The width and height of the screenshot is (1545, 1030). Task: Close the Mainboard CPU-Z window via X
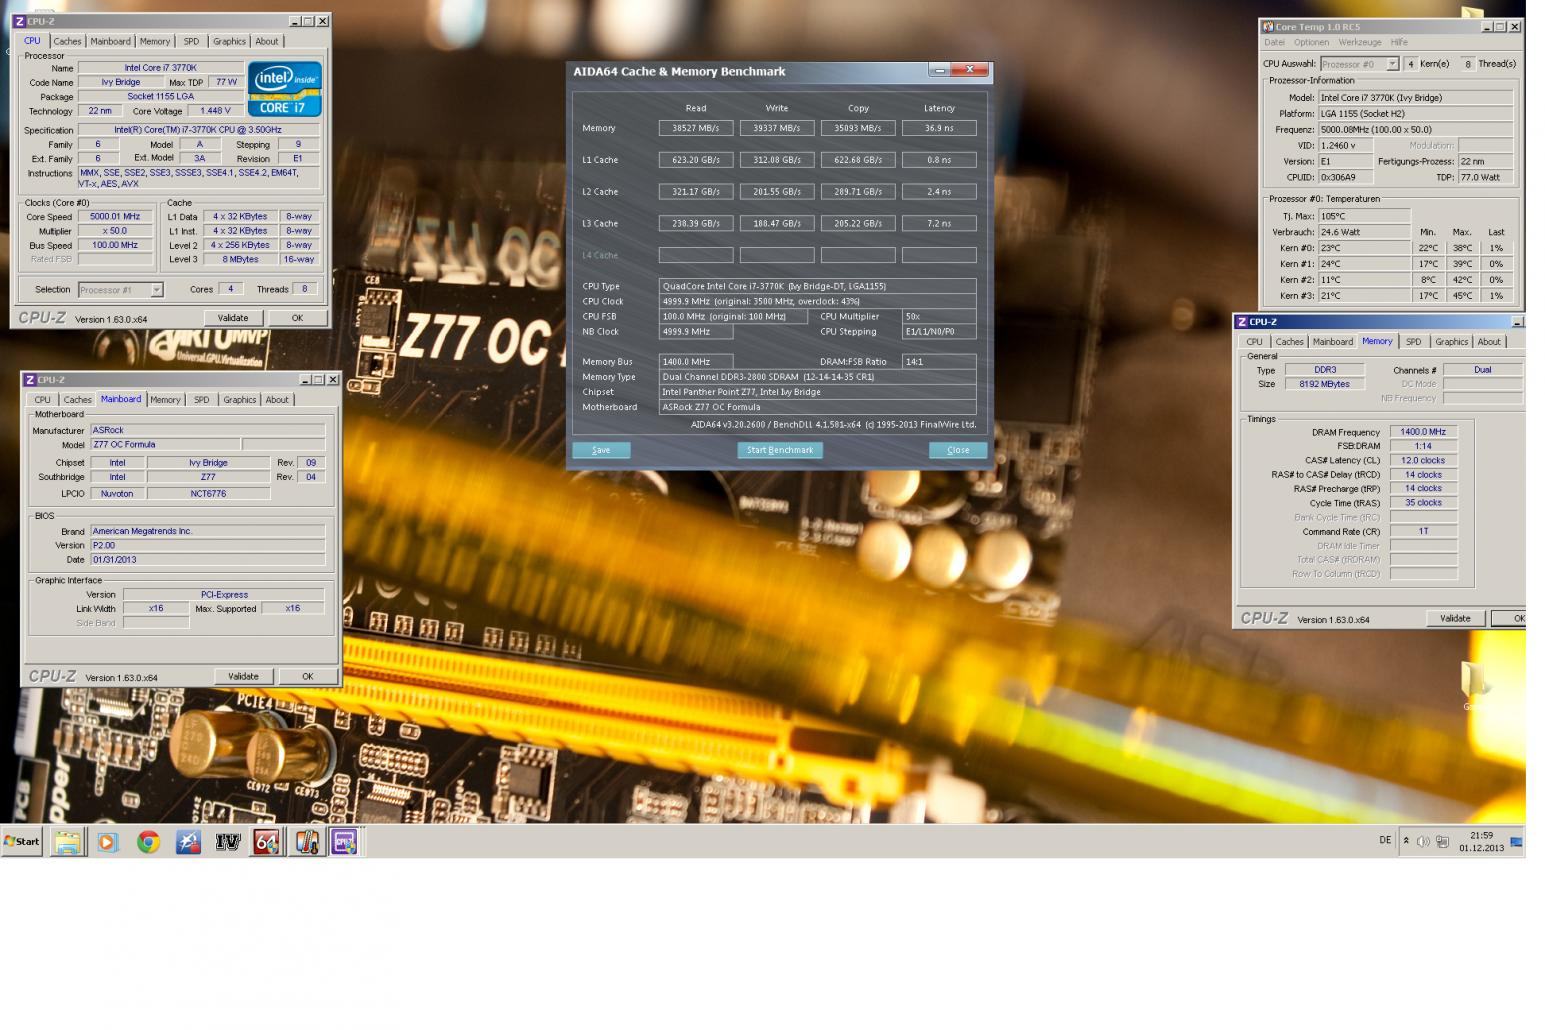click(333, 380)
